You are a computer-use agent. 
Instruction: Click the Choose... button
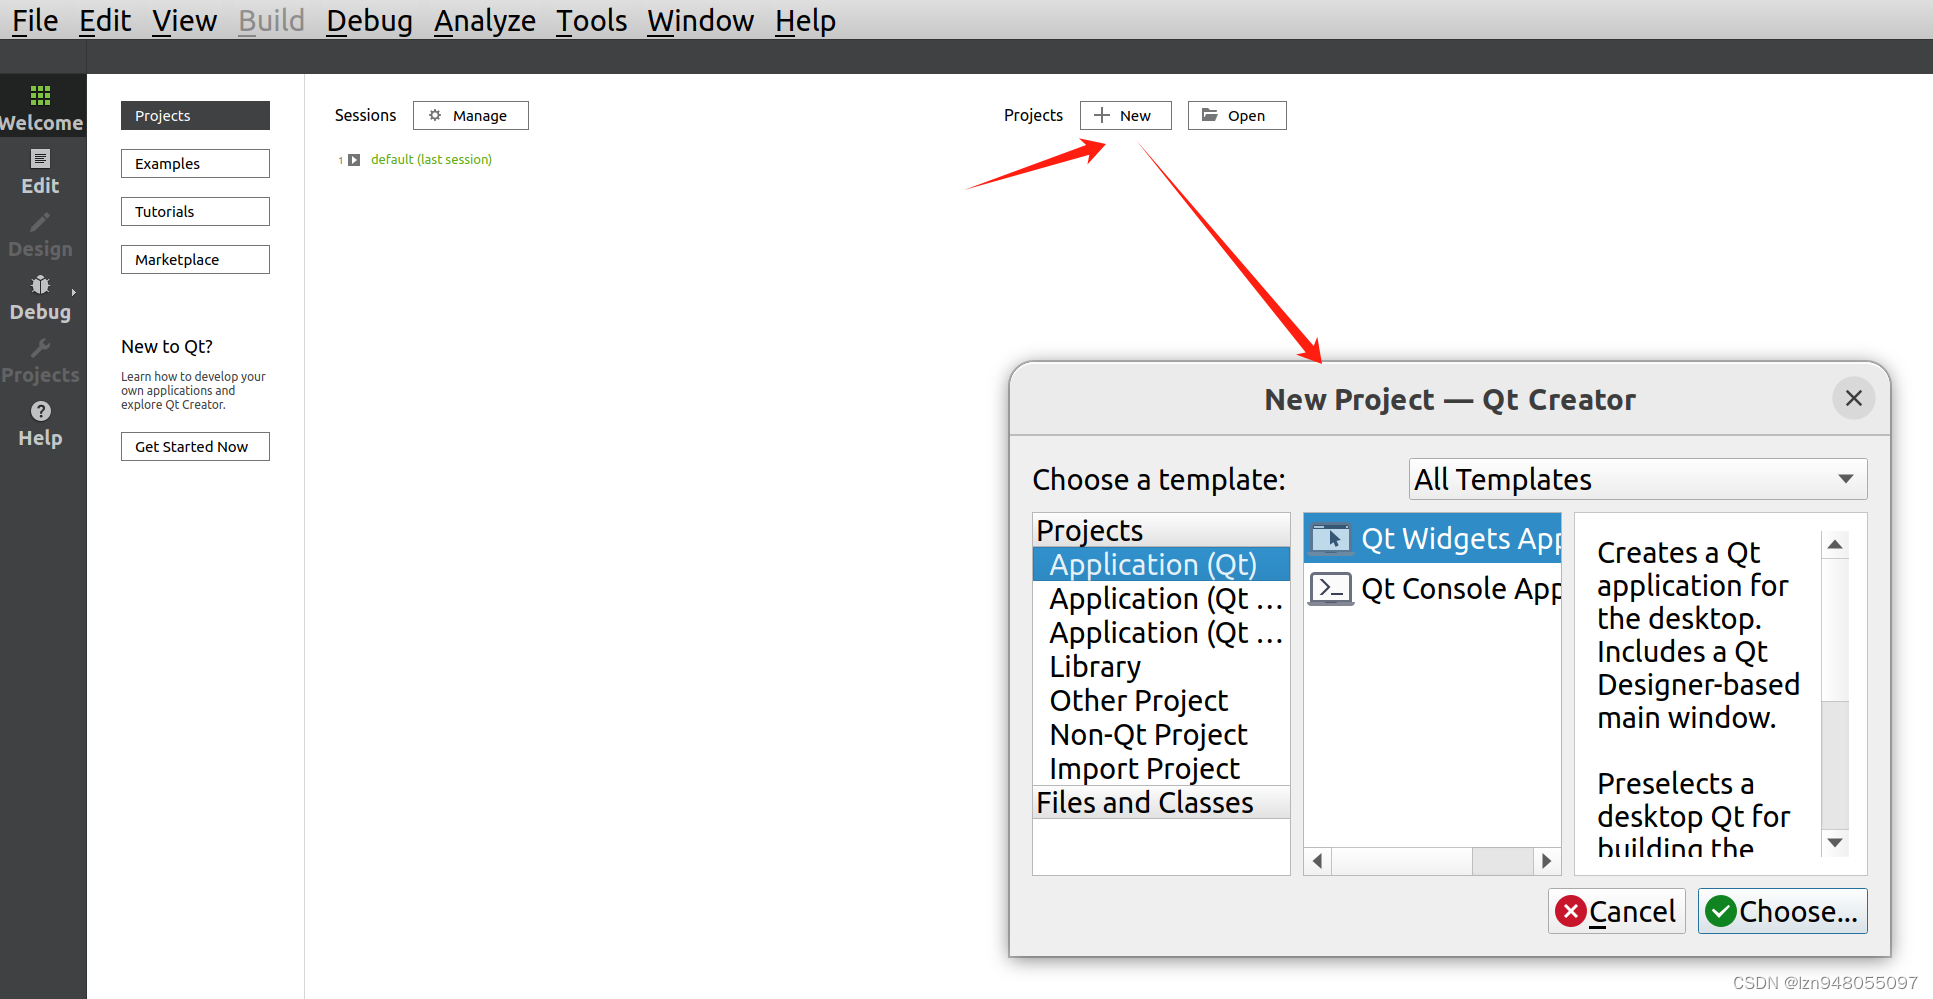tap(1782, 911)
